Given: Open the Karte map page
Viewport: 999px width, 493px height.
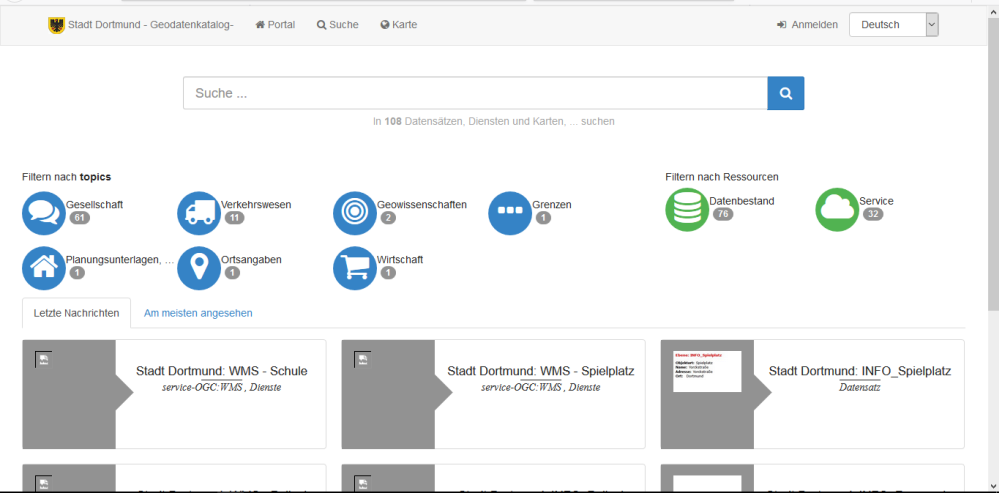Looking at the screenshot, I should (399, 25).
